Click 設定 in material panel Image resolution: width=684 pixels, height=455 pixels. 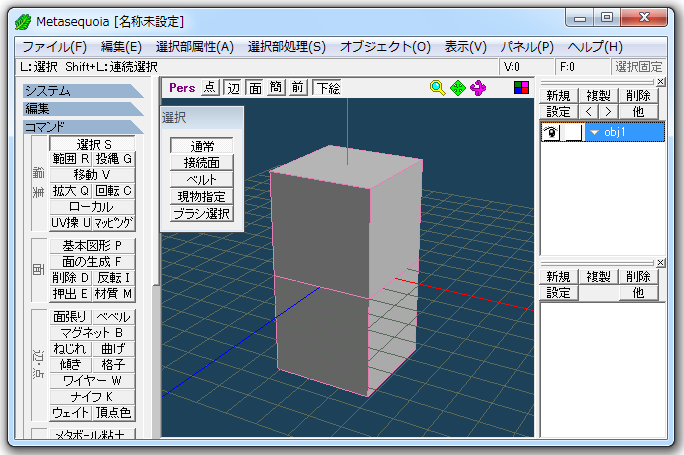tap(558, 293)
